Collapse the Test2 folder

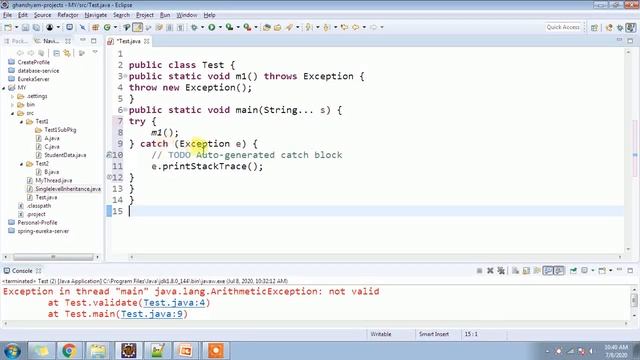coord(22,164)
